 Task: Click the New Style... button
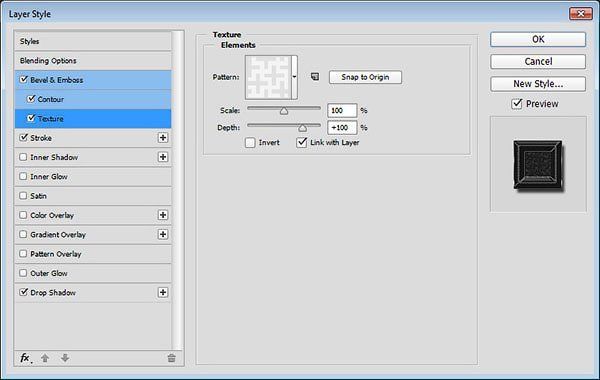click(x=538, y=84)
